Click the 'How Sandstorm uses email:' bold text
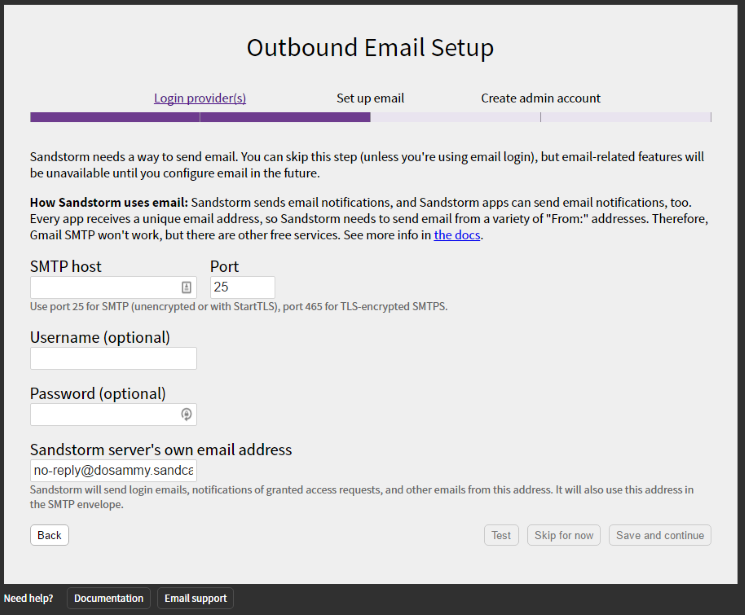 tap(109, 202)
